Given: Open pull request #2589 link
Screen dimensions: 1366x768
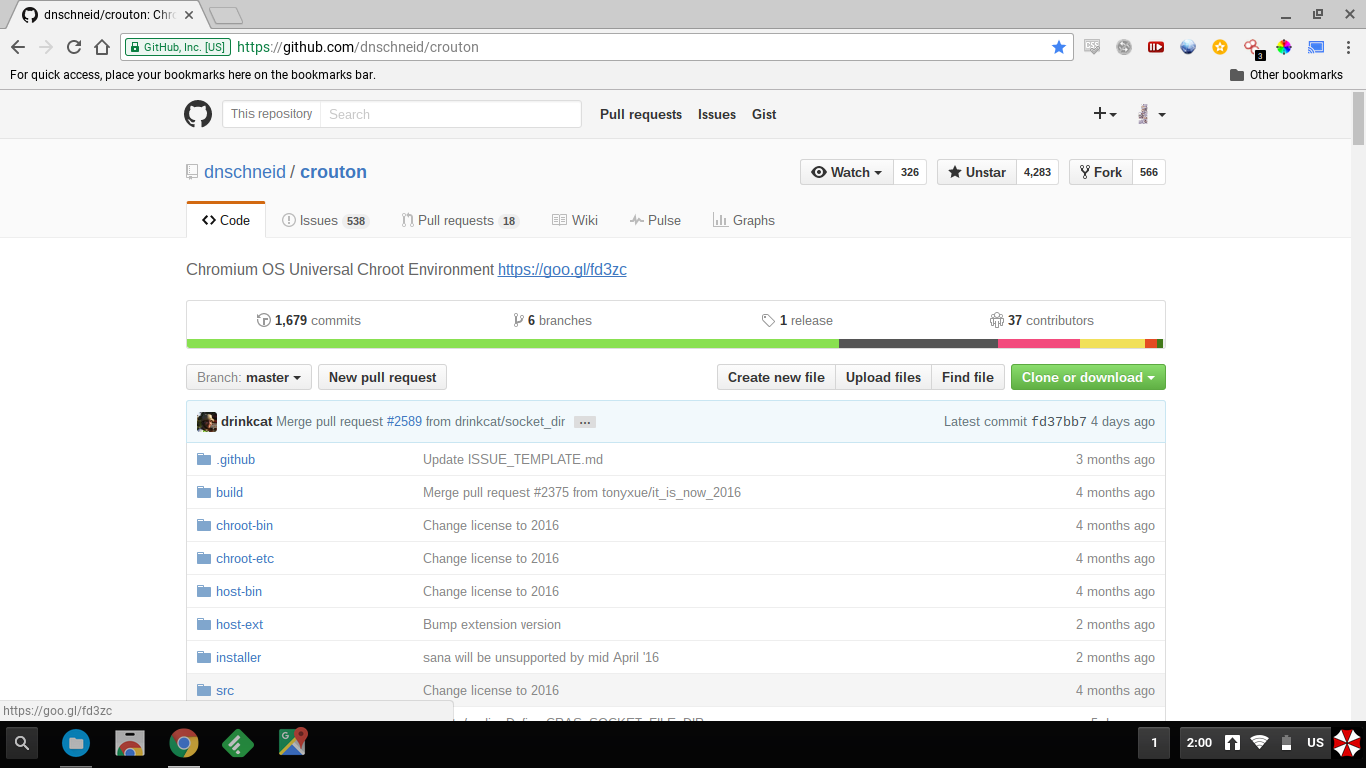Looking at the screenshot, I should click(404, 421).
